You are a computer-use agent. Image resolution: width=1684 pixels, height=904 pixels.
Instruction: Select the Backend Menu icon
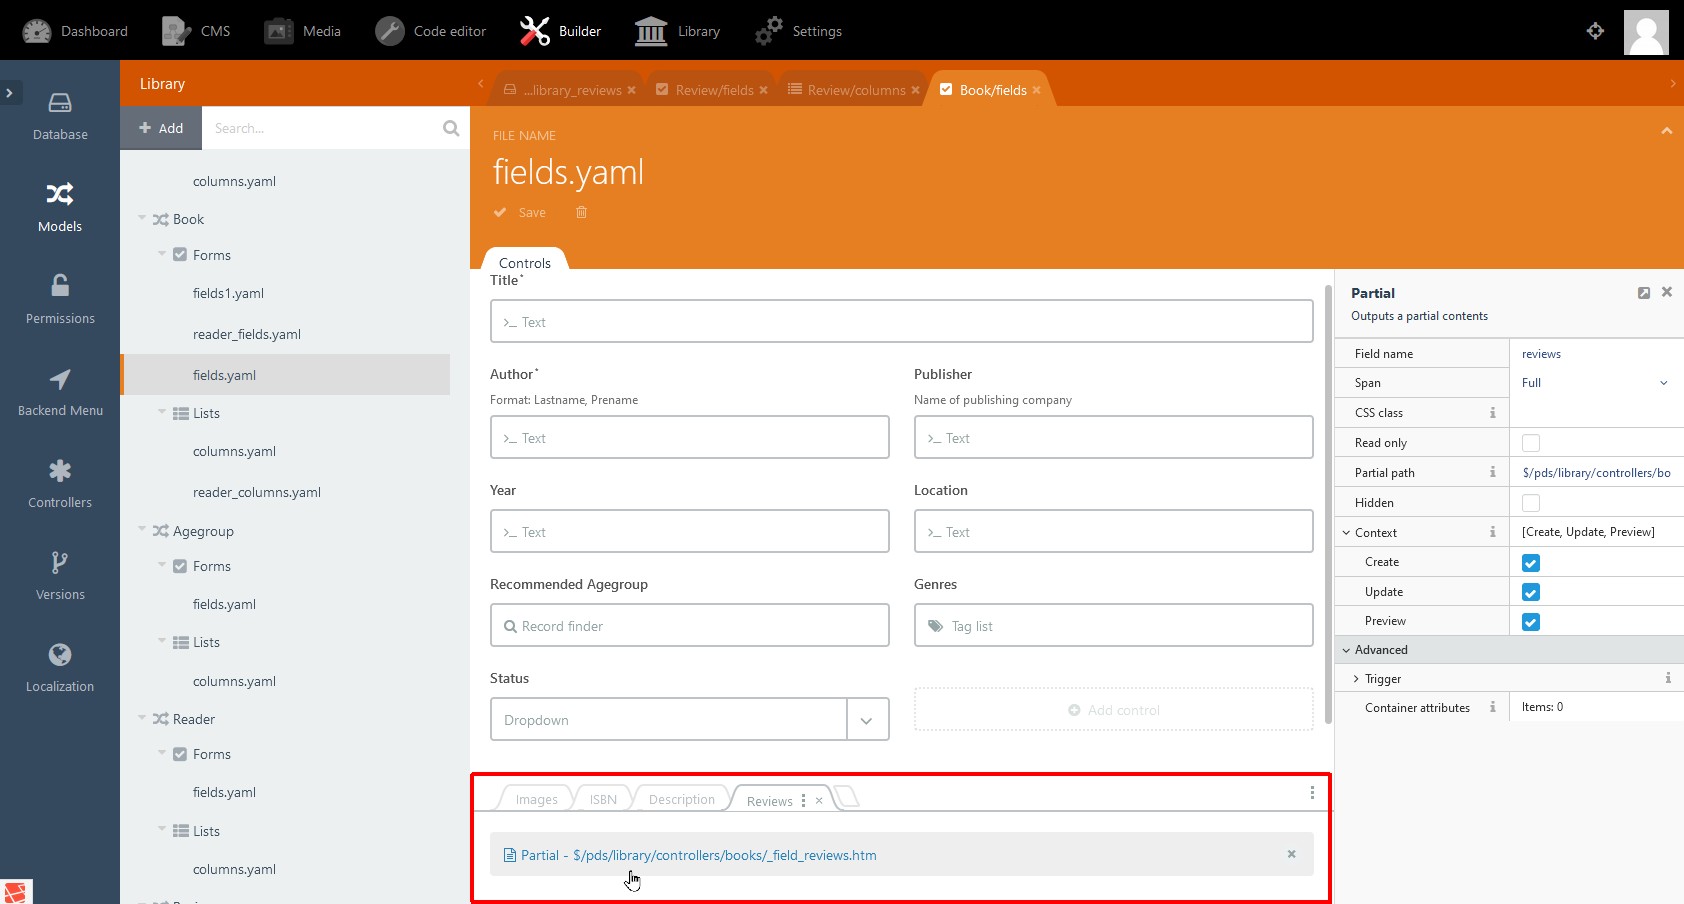tap(60, 380)
